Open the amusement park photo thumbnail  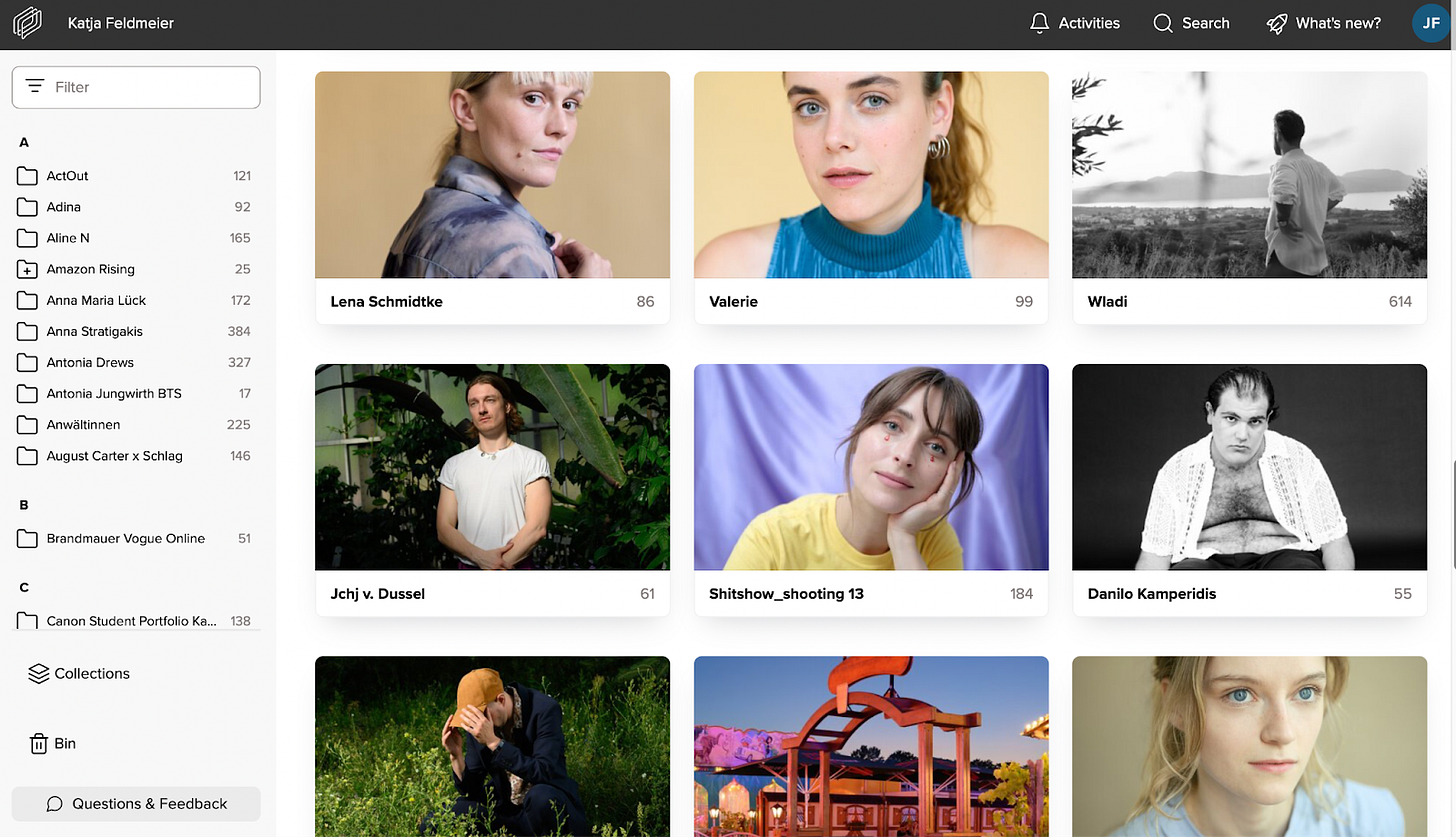point(871,746)
